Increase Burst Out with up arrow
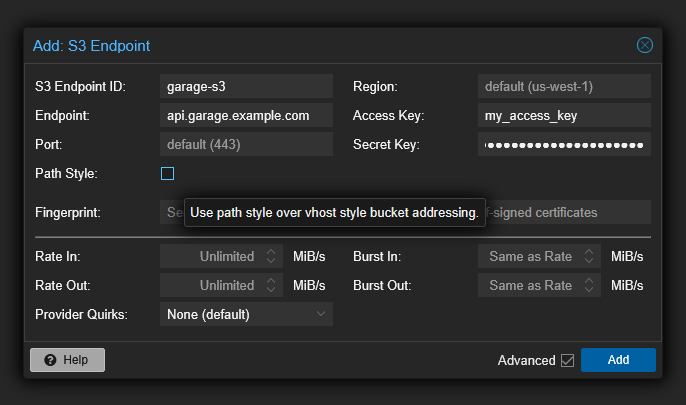This screenshot has width=686, height=405. pos(589,280)
